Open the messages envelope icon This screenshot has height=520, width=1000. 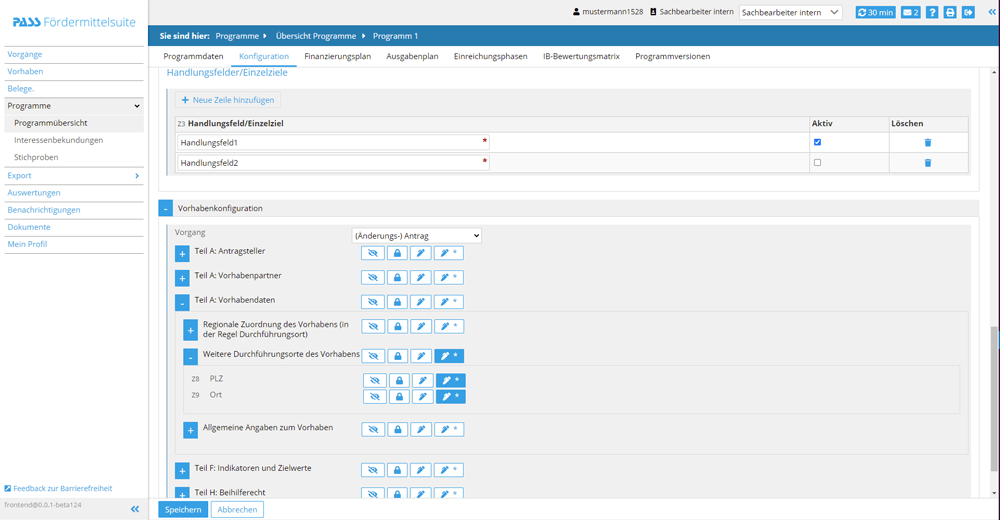pyautogui.click(x=910, y=13)
